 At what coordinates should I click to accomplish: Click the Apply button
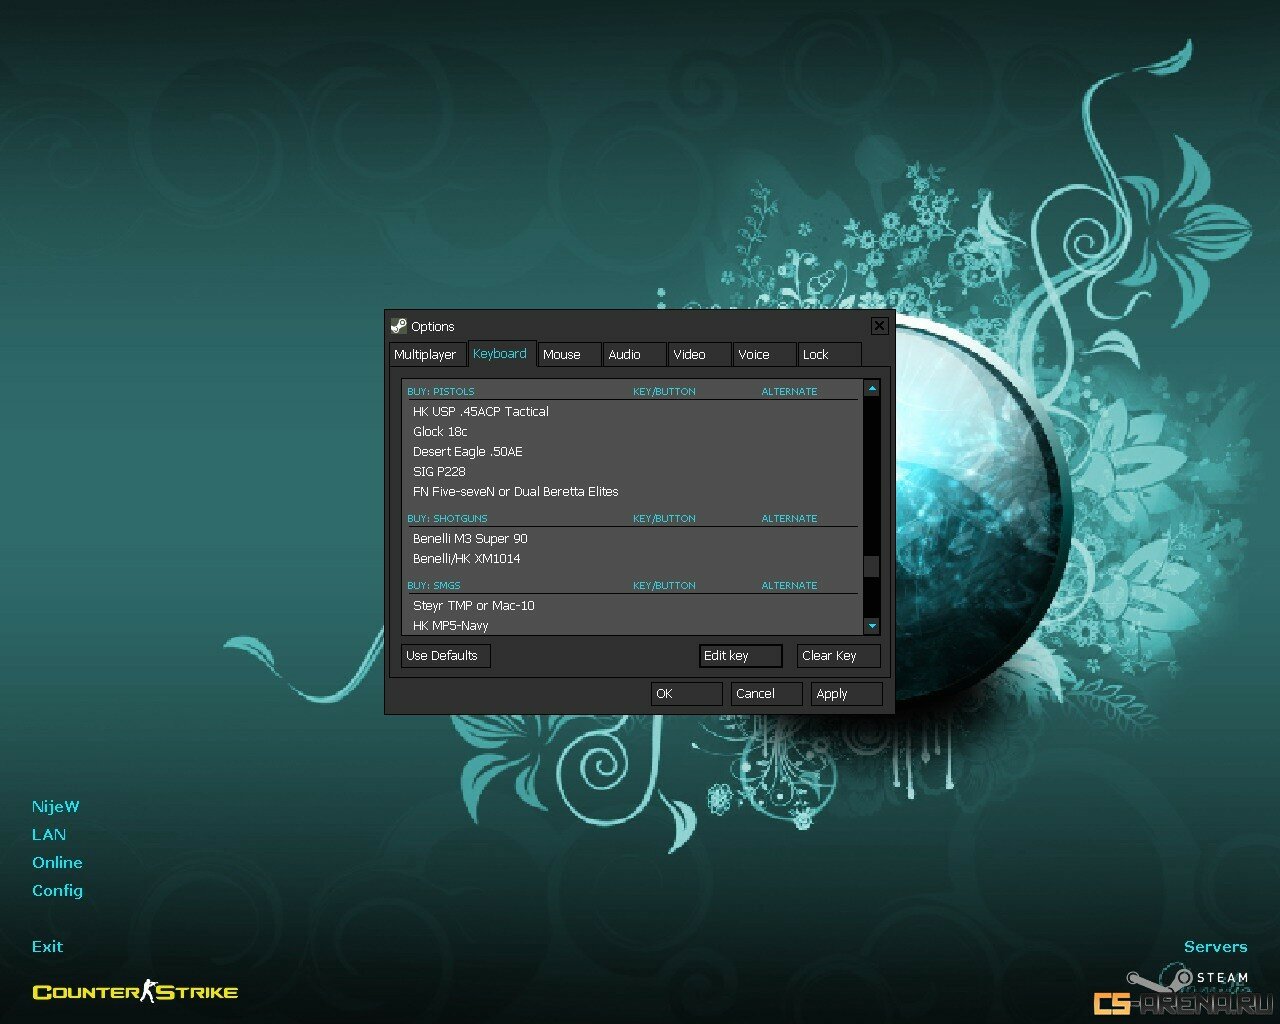(x=846, y=694)
